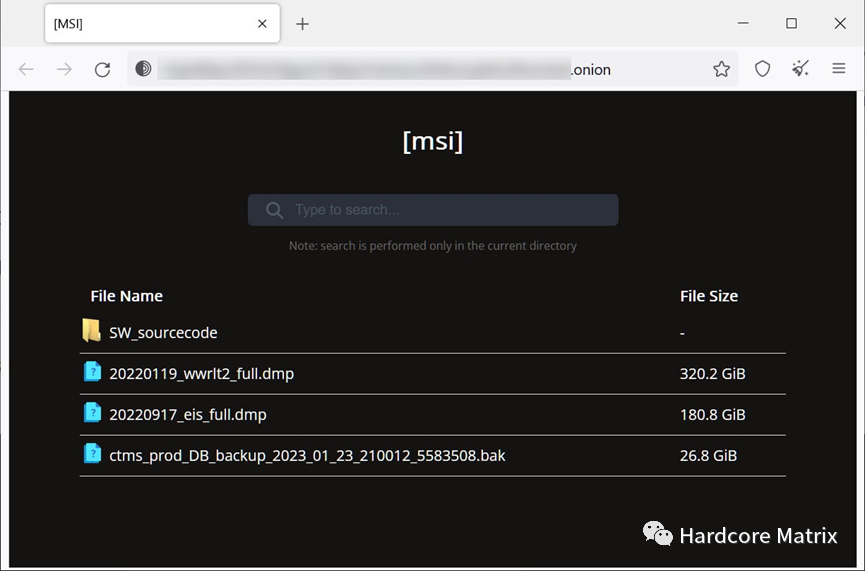Click the 320.2 GiB size value
865x571 pixels.
712,373
